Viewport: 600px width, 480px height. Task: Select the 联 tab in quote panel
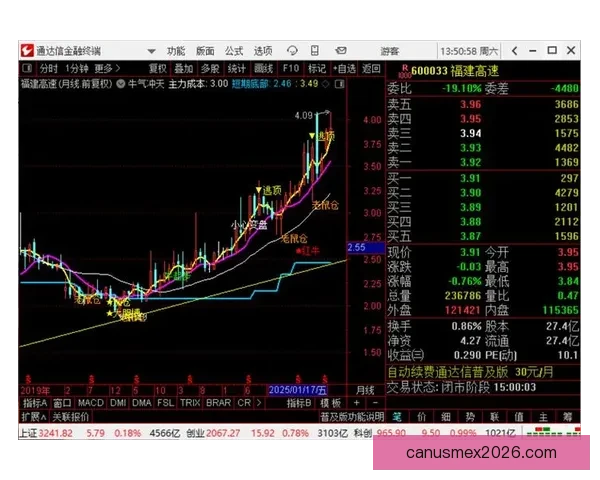click(494, 416)
